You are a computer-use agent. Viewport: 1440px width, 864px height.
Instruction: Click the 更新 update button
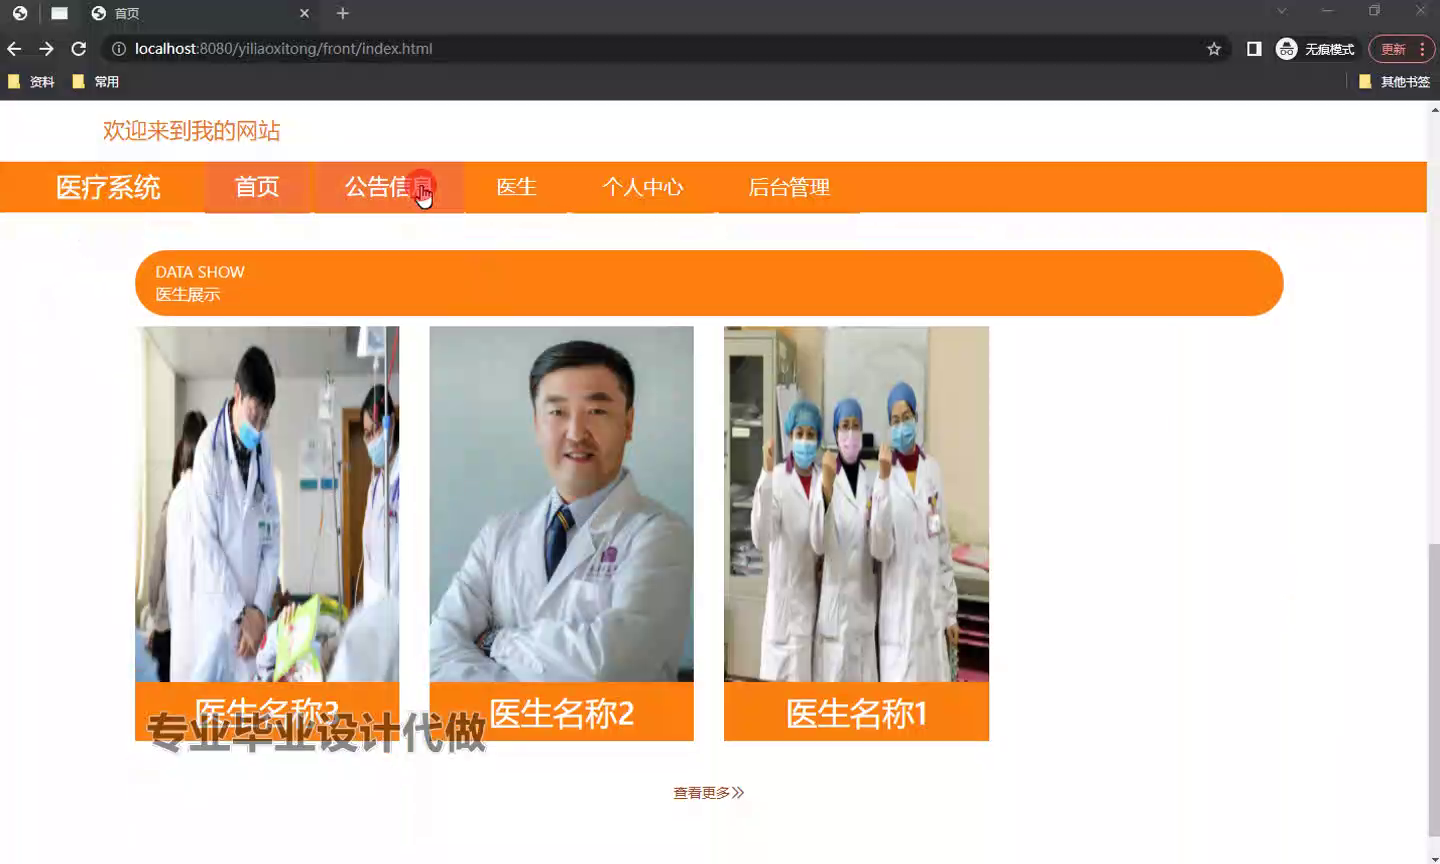click(1393, 49)
